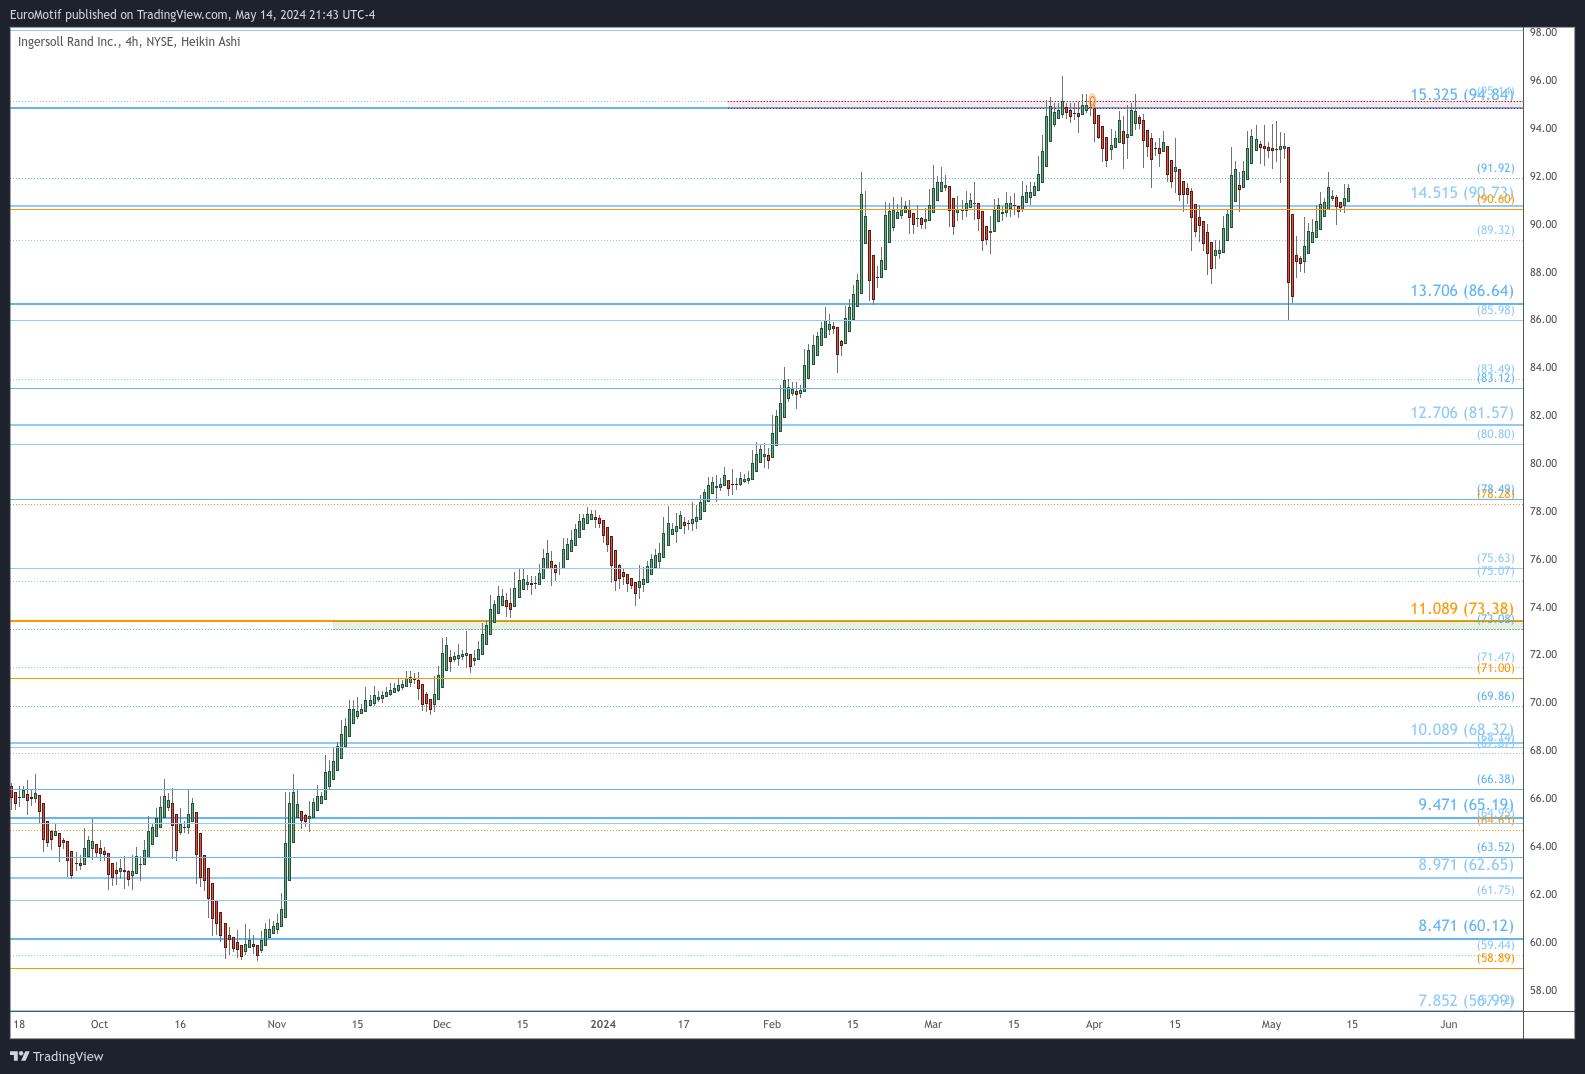Click the small (89.32) price label
Image resolution: width=1585 pixels, height=1074 pixels.
[x=1496, y=230]
